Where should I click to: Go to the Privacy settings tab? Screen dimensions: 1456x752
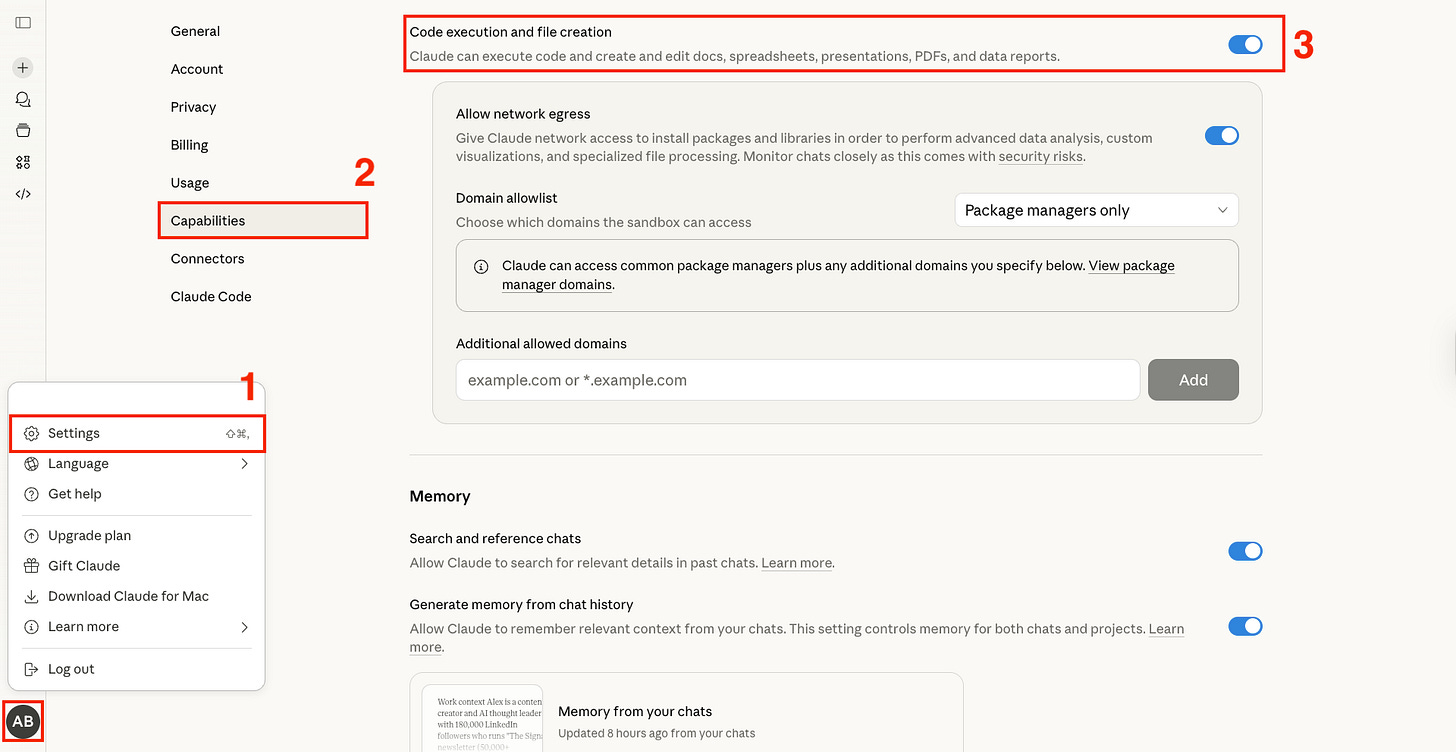click(193, 107)
